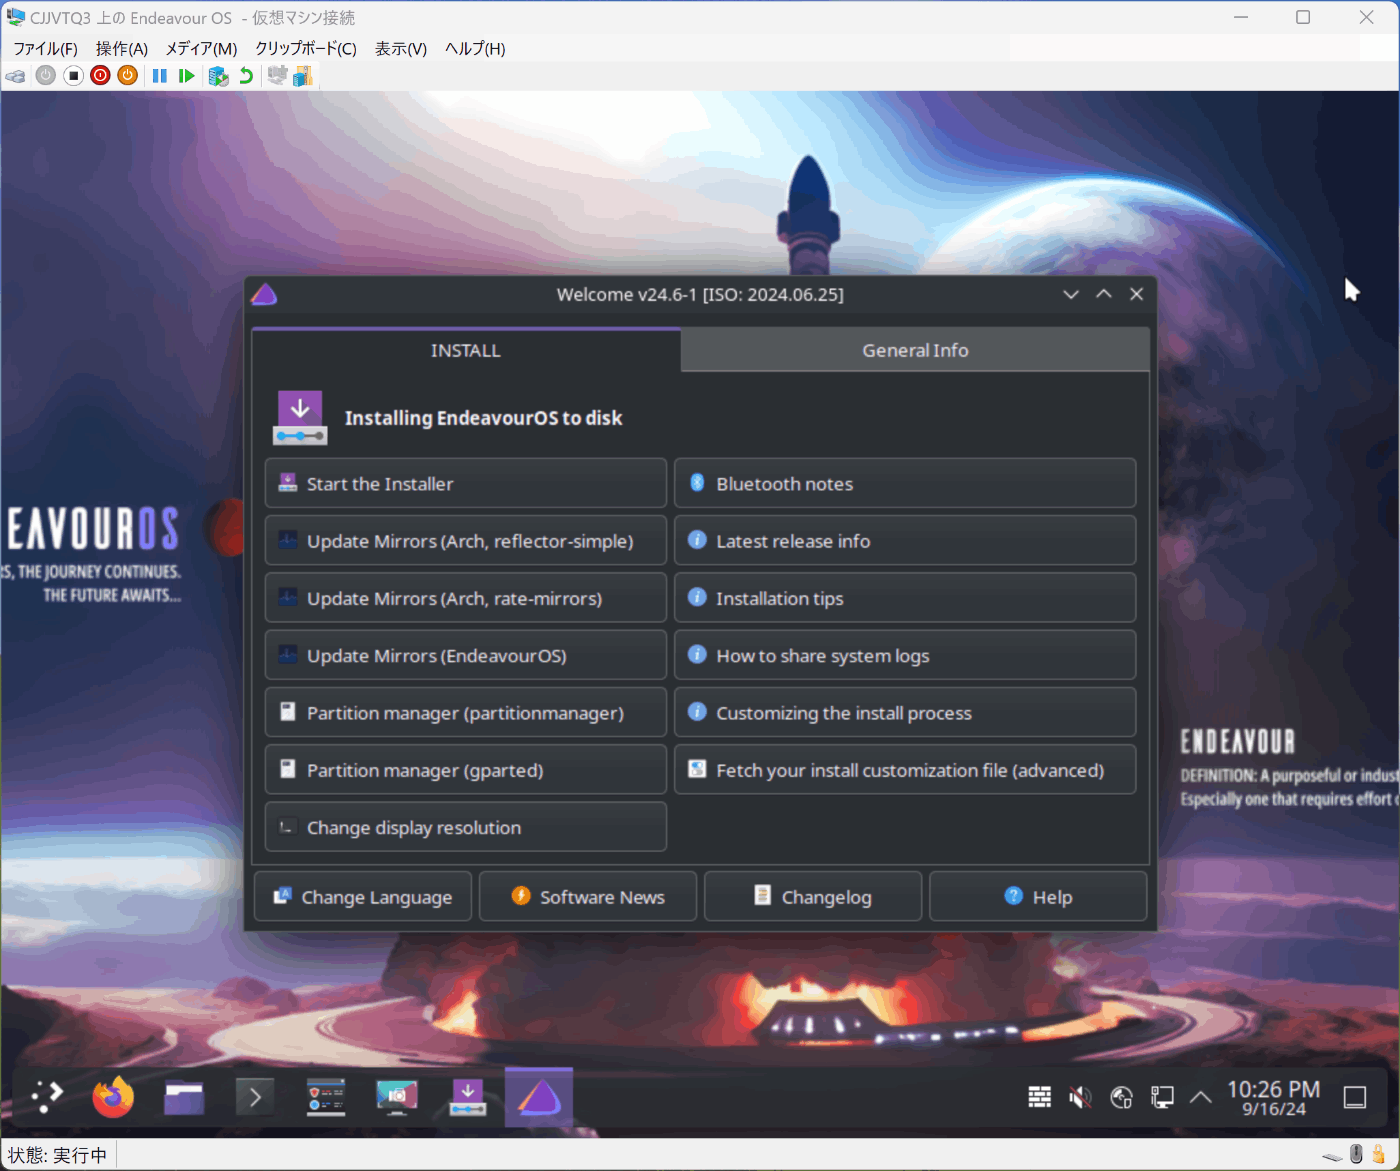The height and width of the screenshot is (1171, 1400).
Task: Click Start the Installer
Action: click(x=466, y=483)
